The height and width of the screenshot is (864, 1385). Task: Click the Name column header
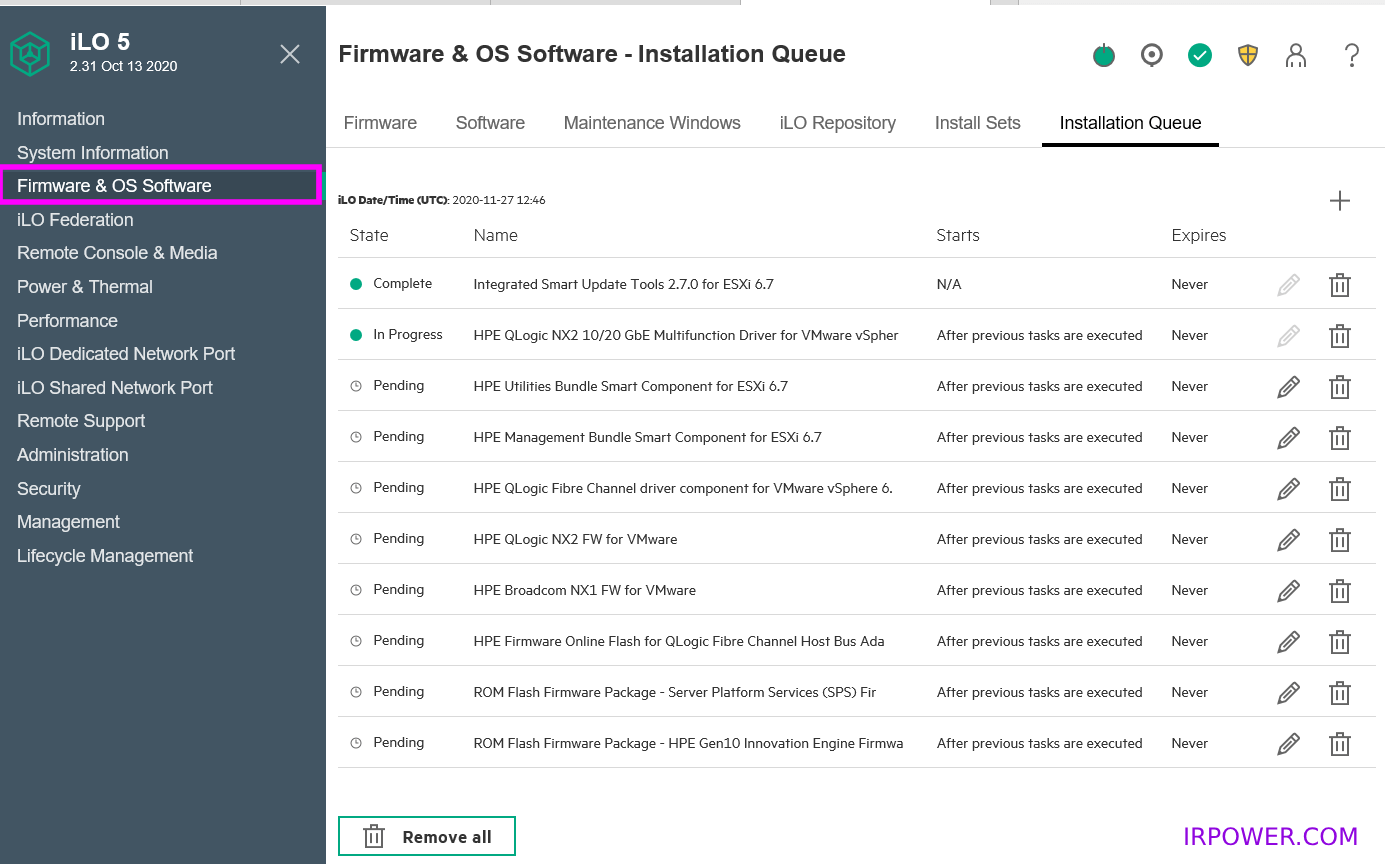click(x=496, y=236)
